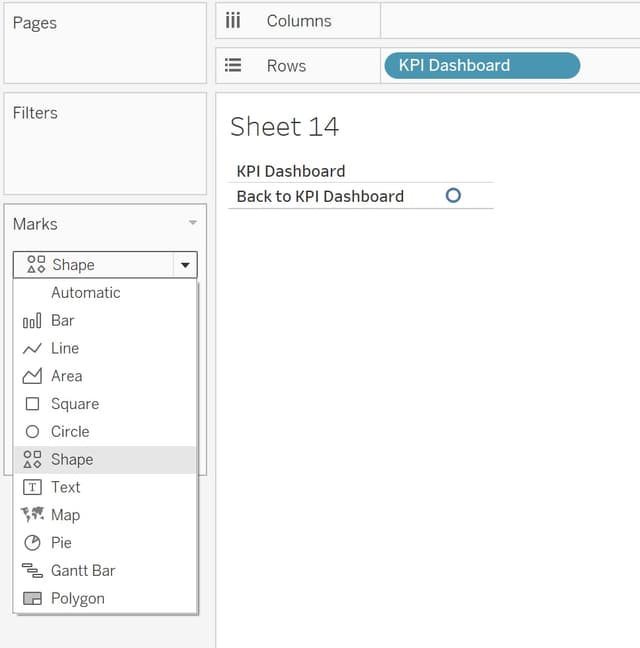Select the Text mark type icon

coord(32,487)
